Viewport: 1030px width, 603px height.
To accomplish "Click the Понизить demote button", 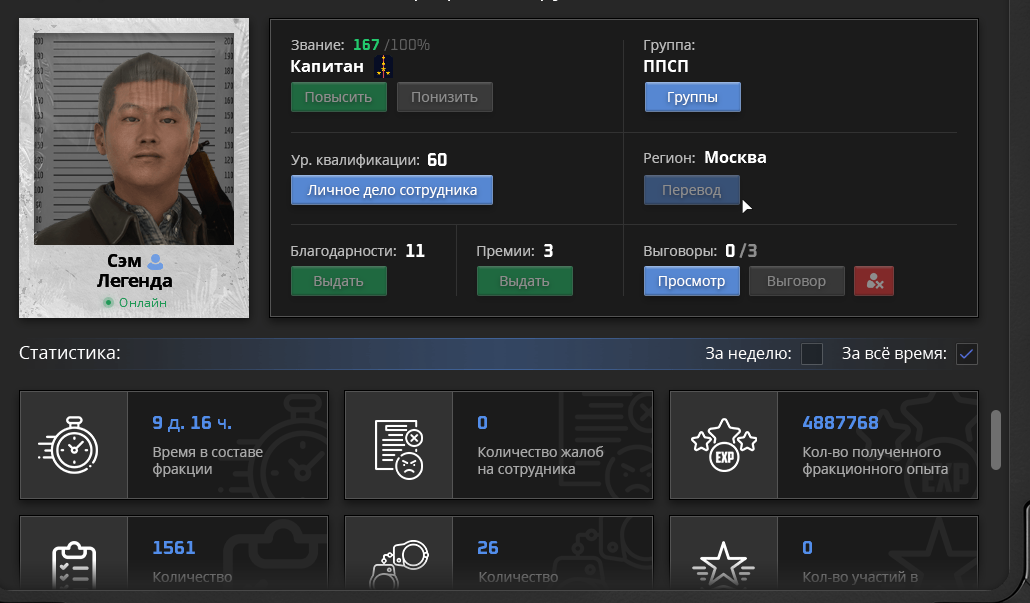I will click(x=445, y=97).
